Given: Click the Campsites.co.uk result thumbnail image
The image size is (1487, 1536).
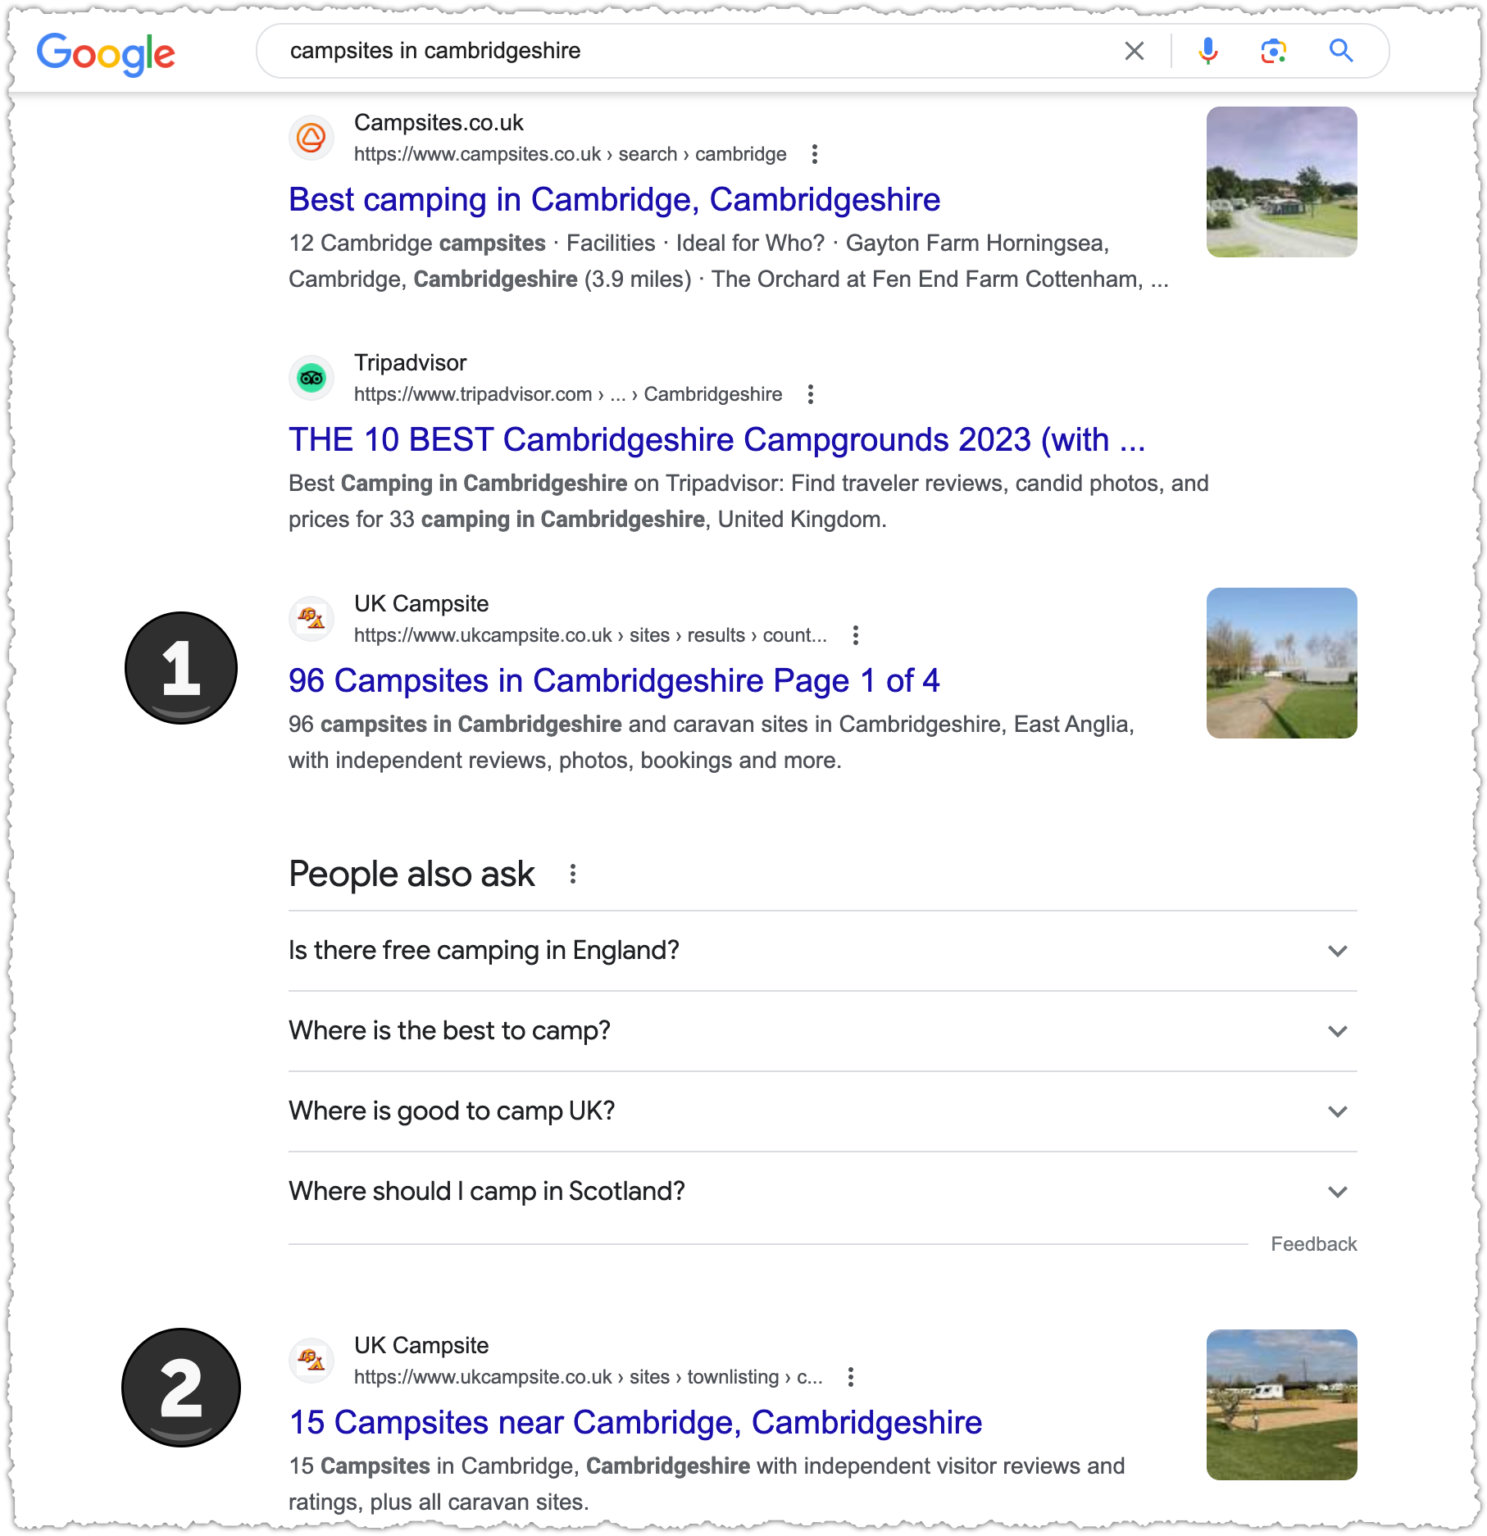Looking at the screenshot, I should 1281,182.
